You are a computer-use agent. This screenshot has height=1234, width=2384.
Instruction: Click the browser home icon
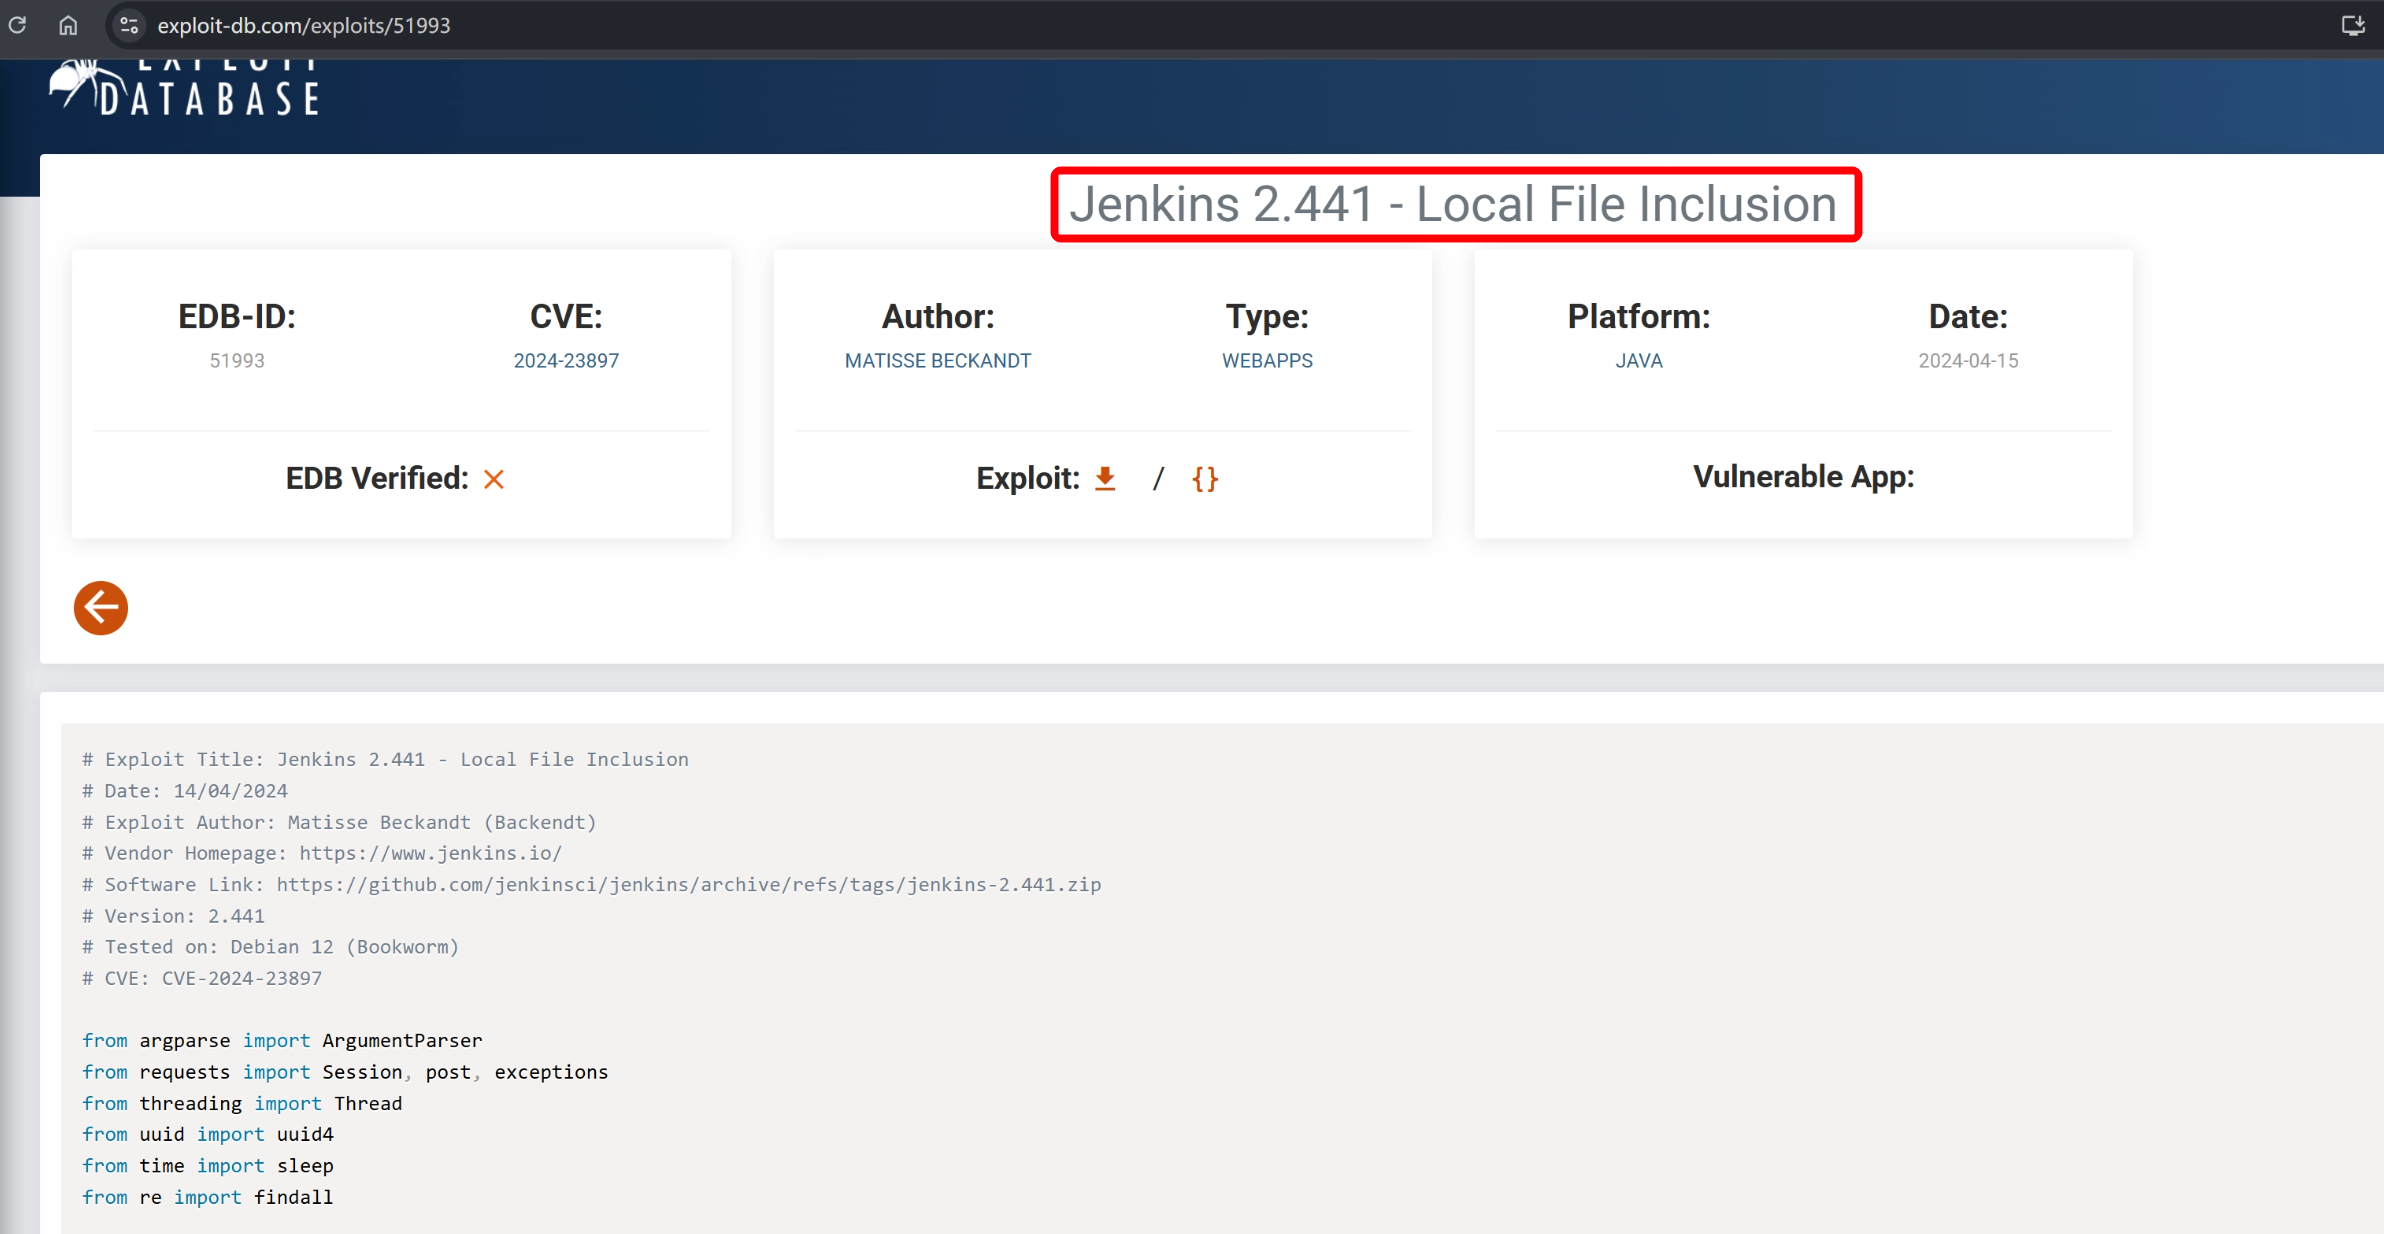68,25
